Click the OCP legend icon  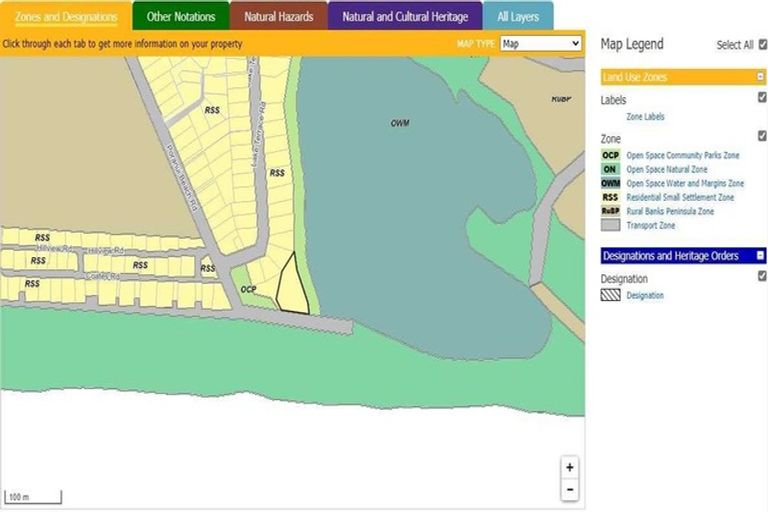coord(610,156)
